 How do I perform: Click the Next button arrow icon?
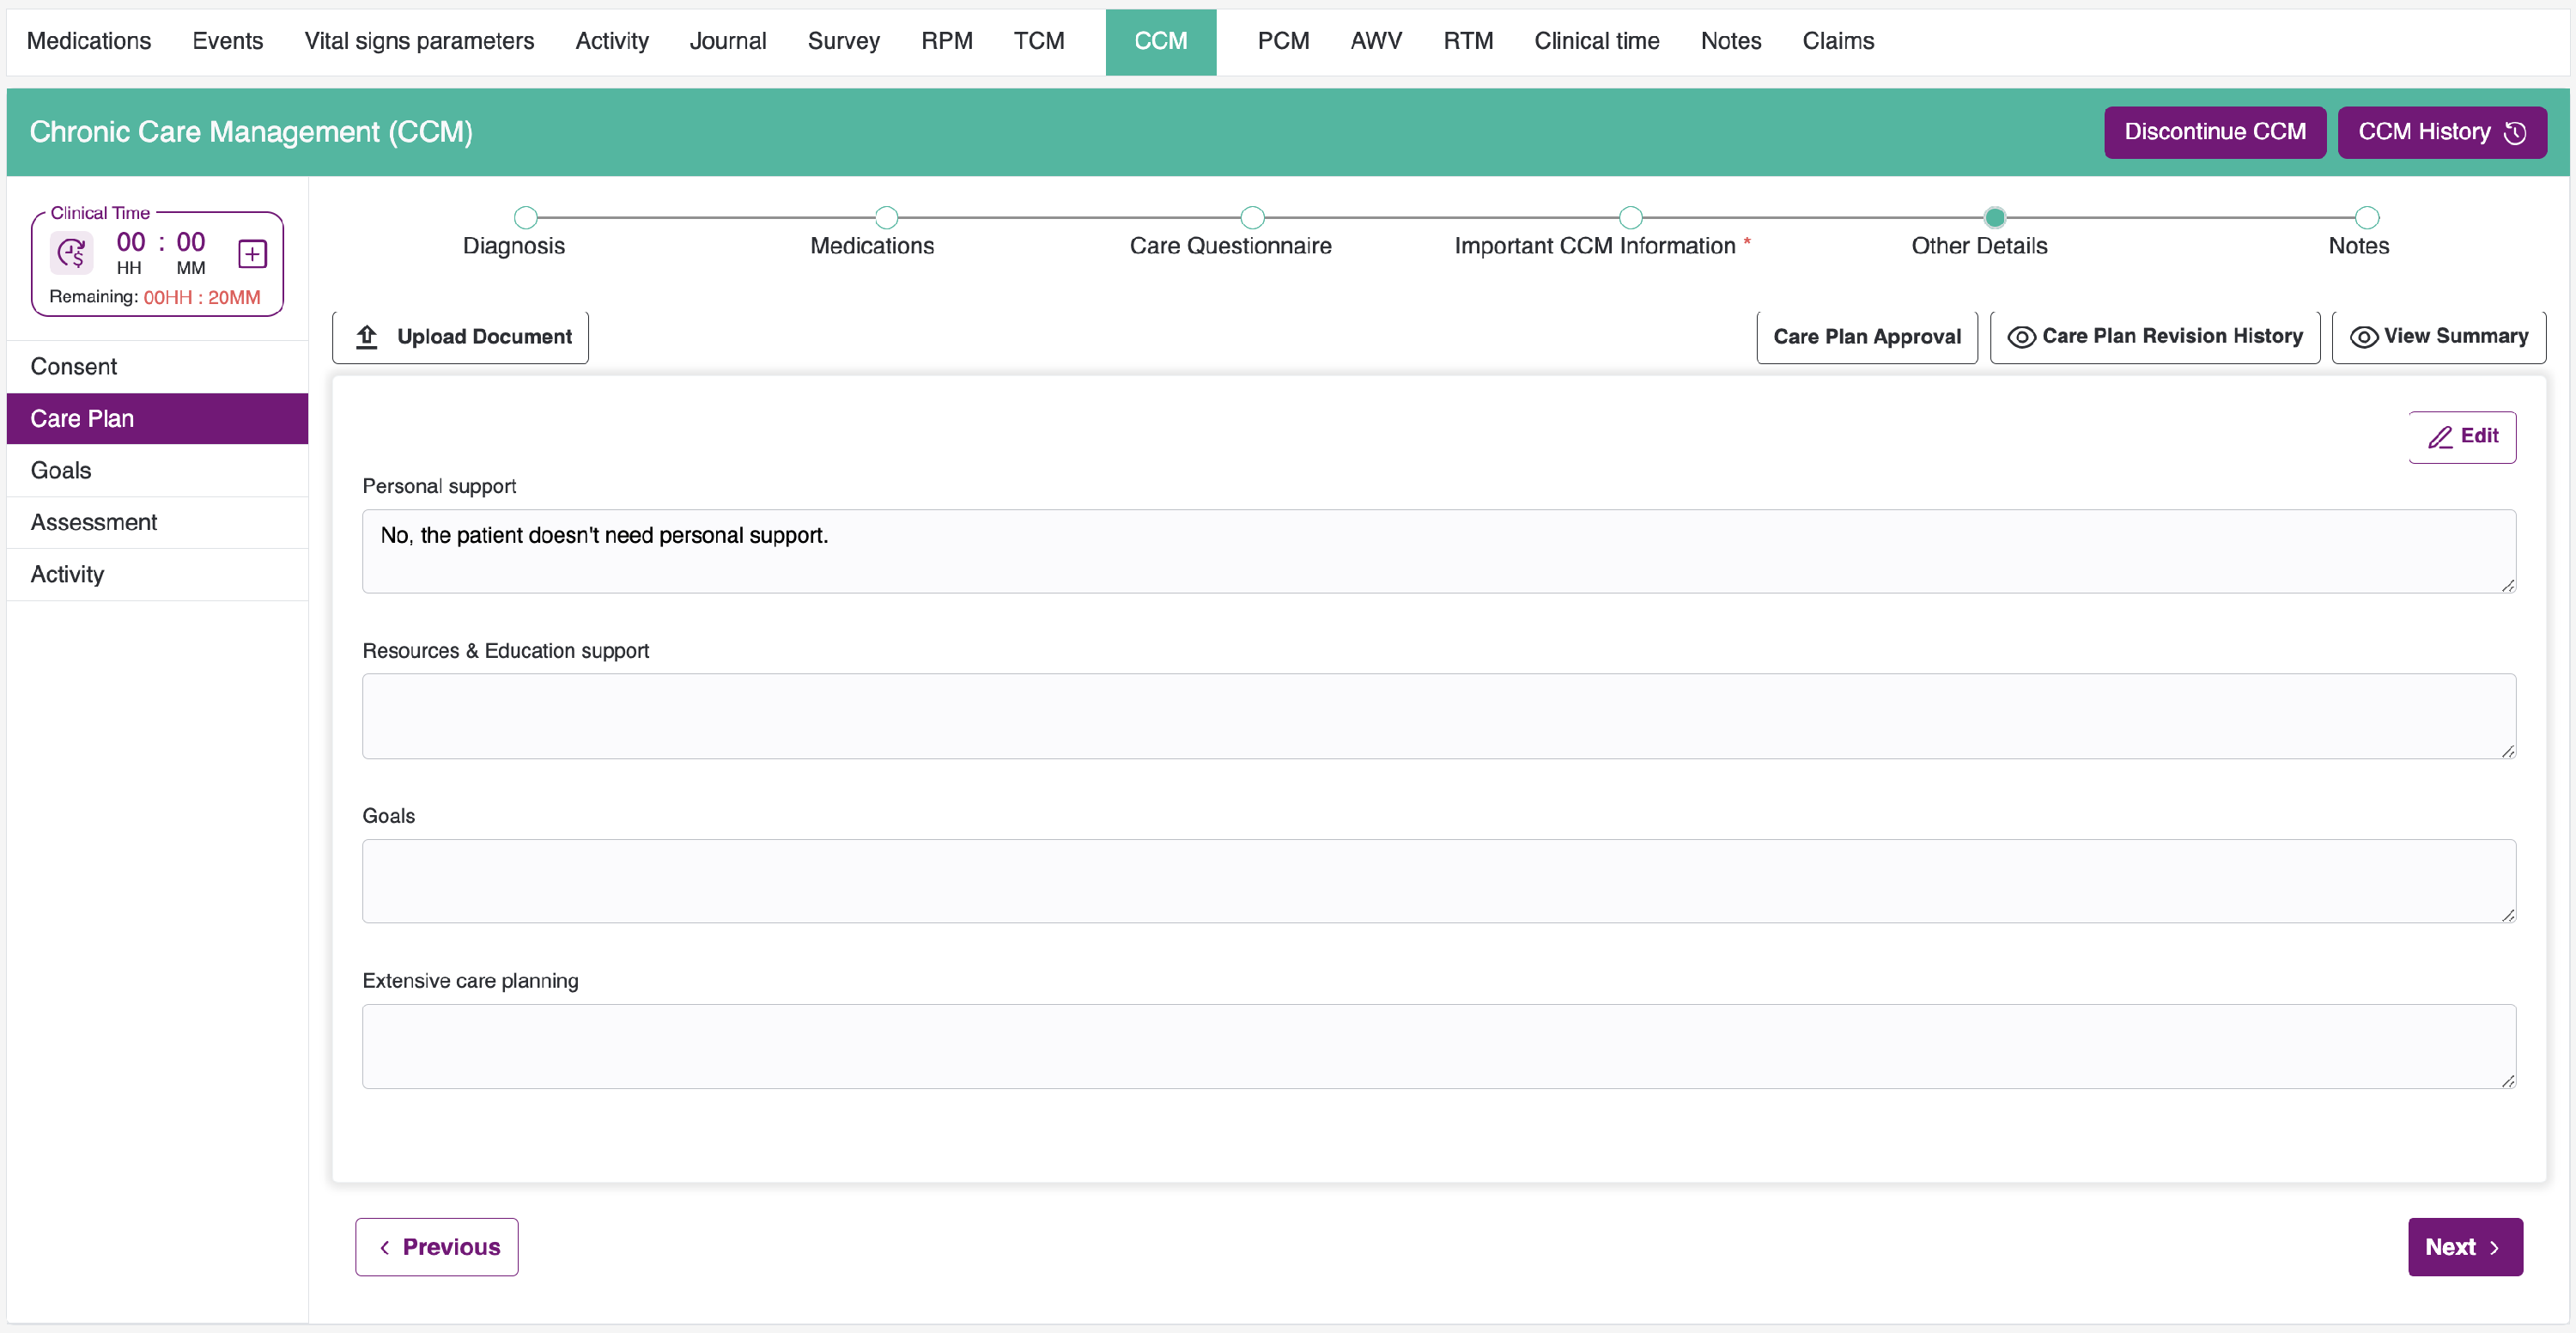pos(2494,1248)
